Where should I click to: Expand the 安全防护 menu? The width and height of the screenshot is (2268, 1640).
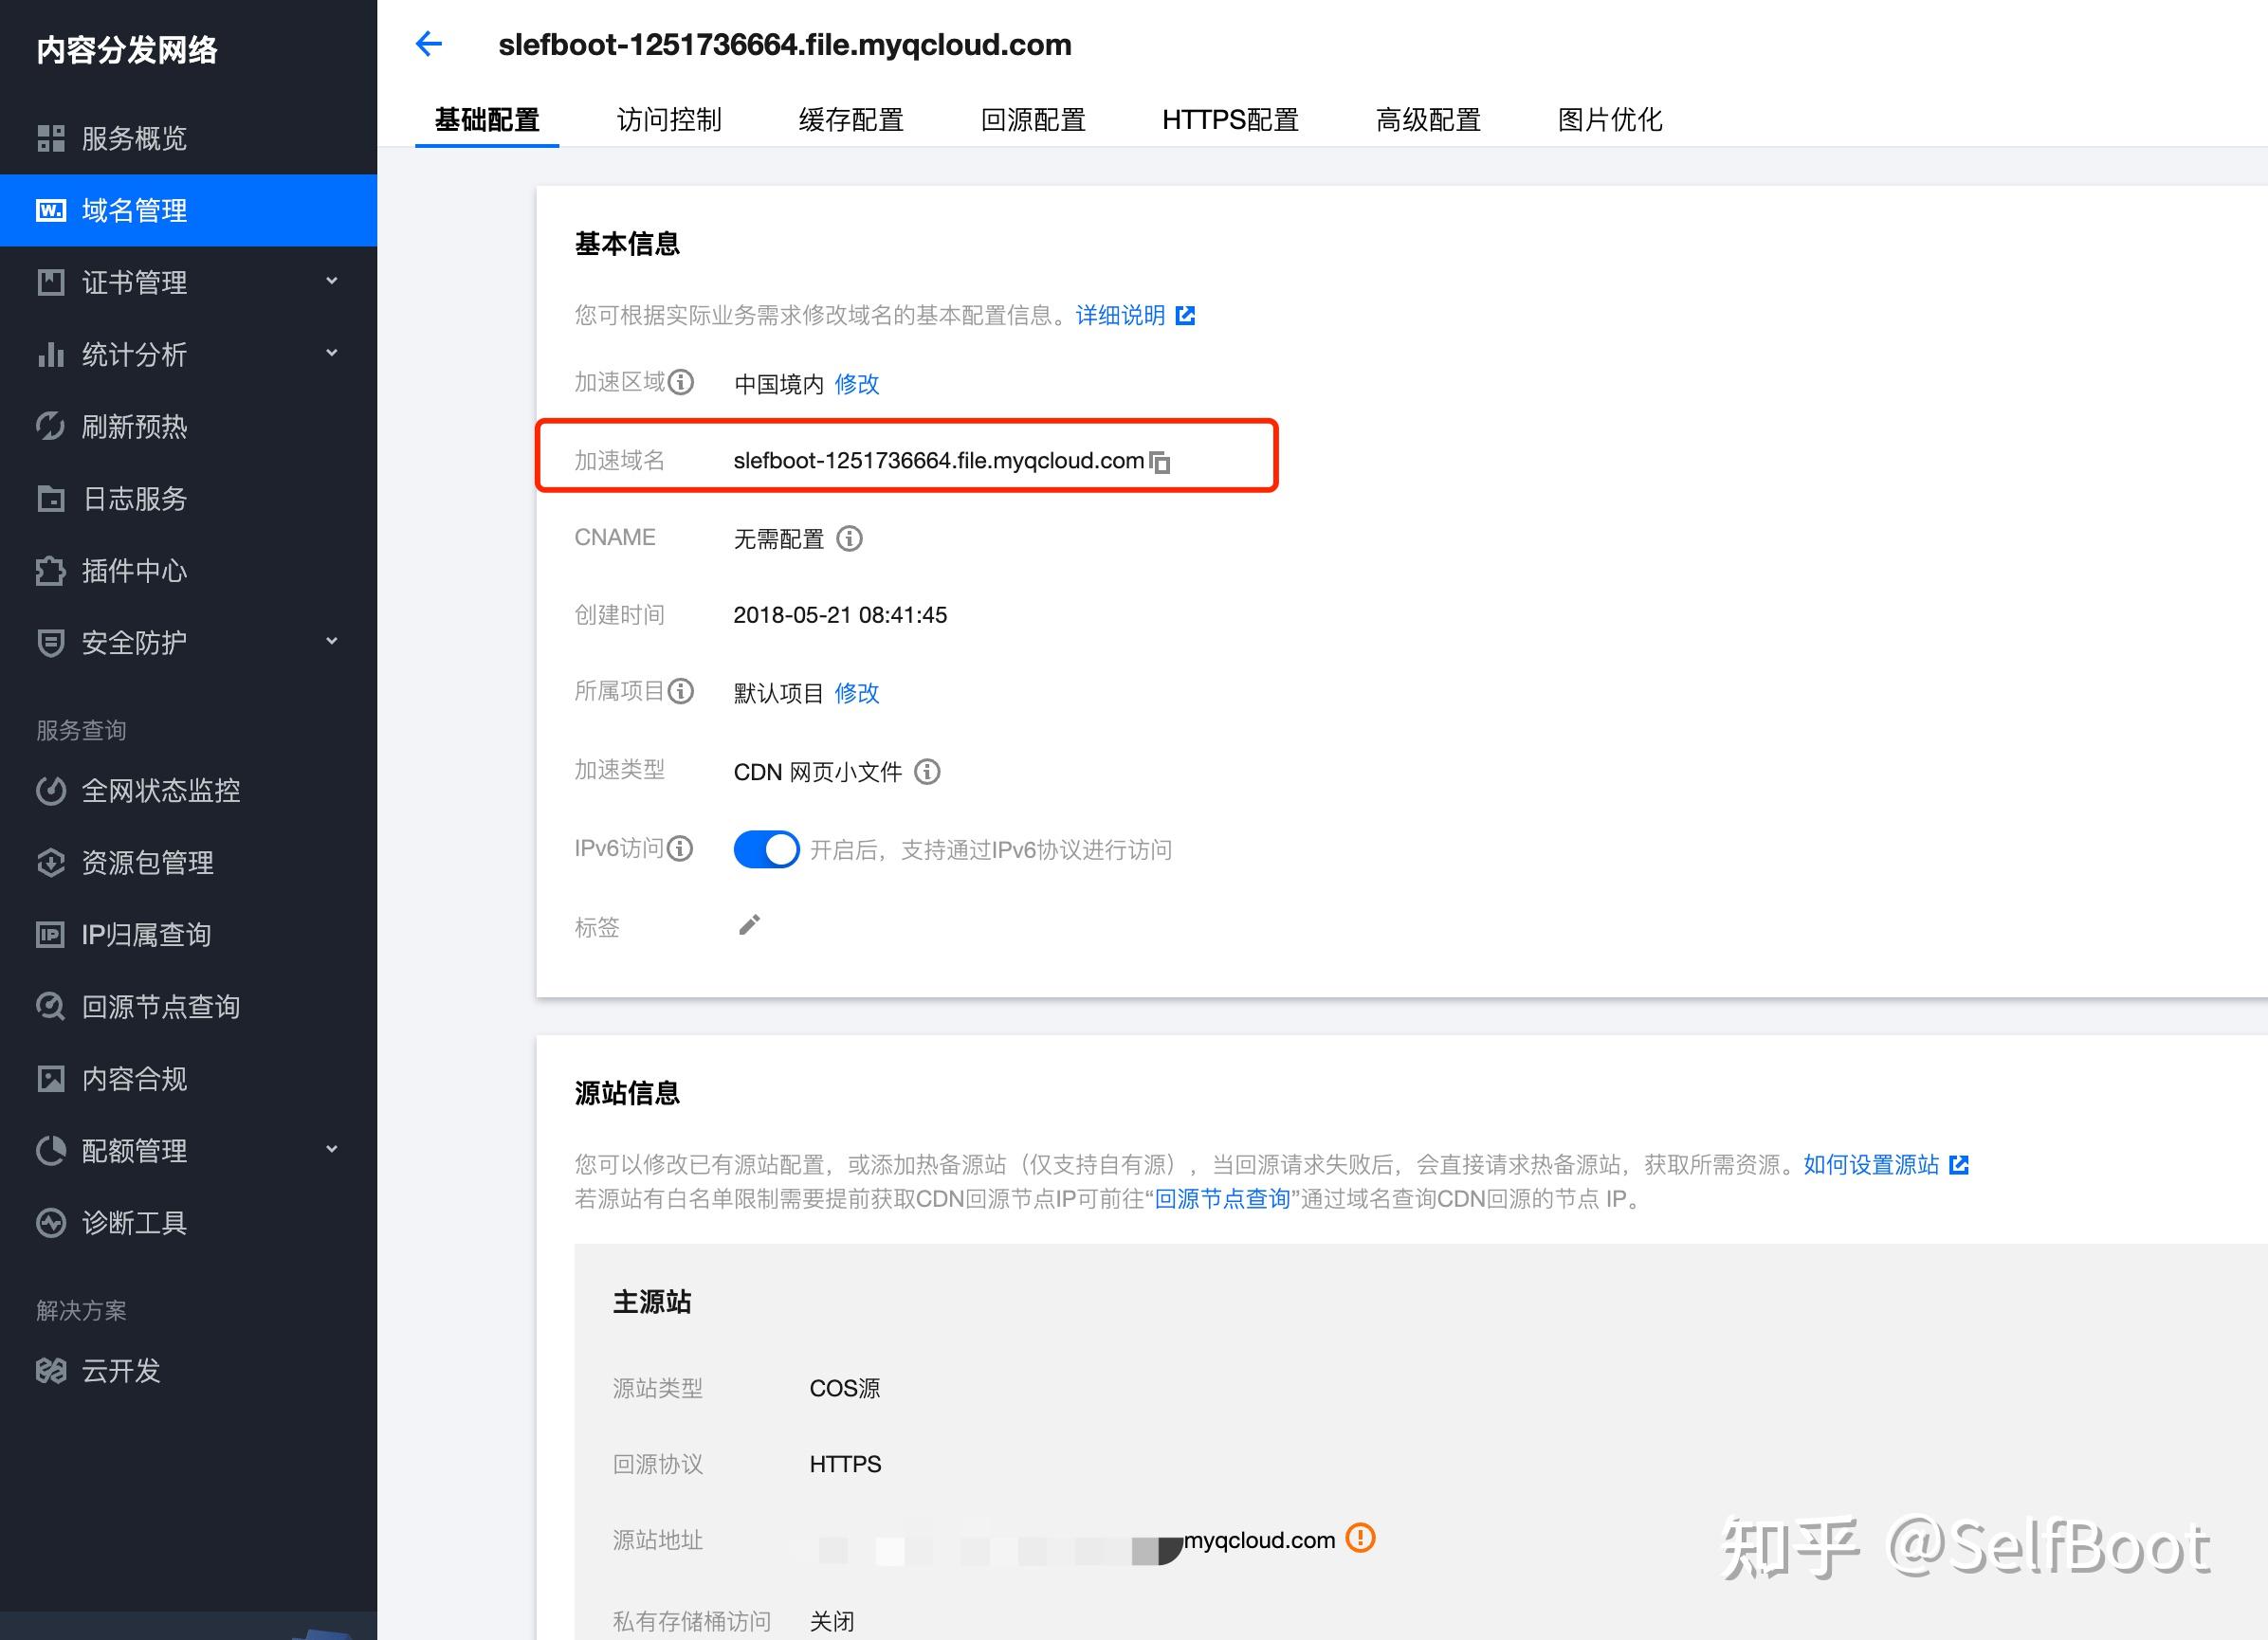click(332, 642)
